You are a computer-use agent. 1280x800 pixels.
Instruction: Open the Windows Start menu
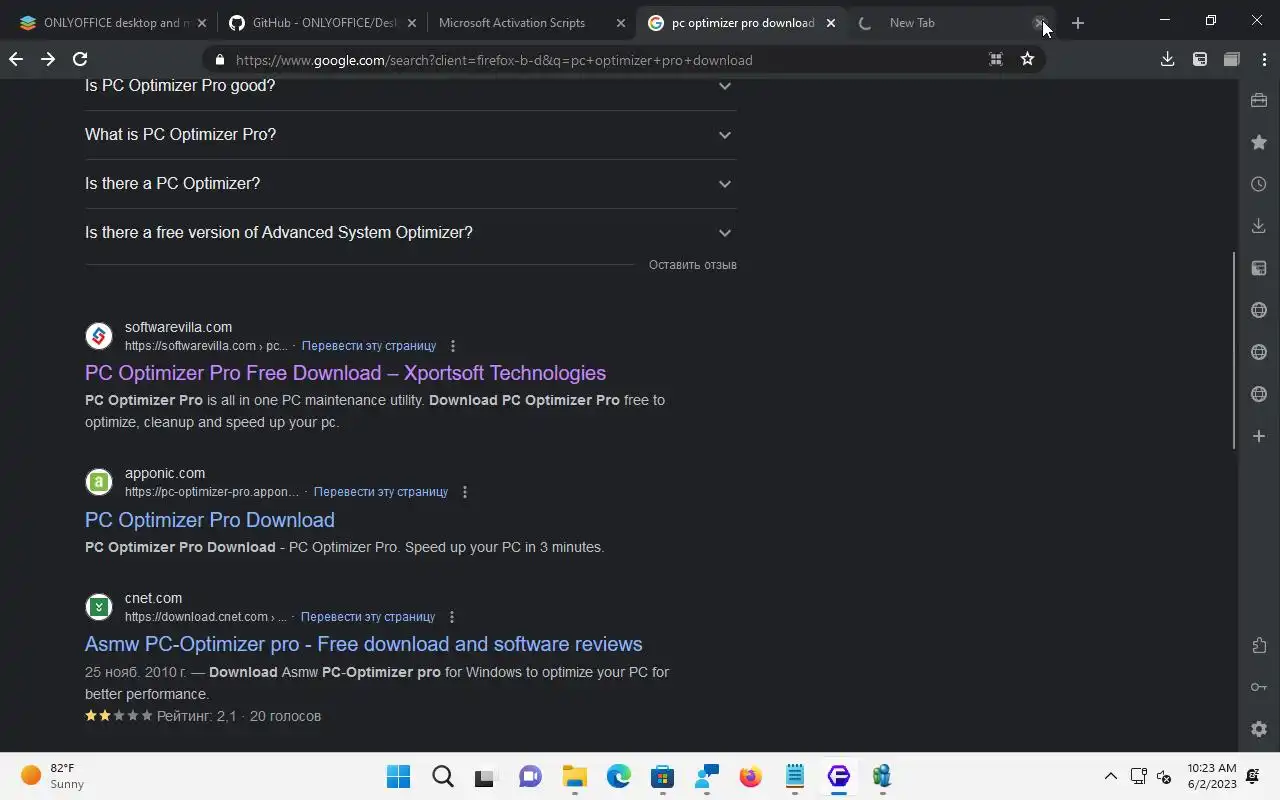click(x=398, y=776)
